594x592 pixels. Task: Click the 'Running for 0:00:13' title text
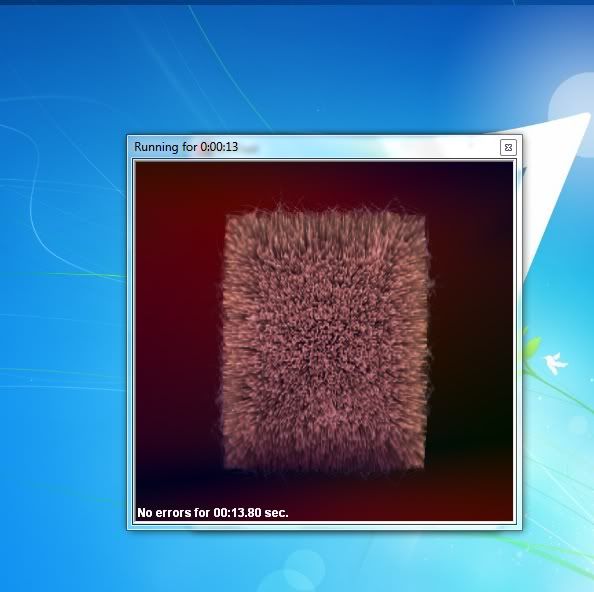click(x=186, y=147)
